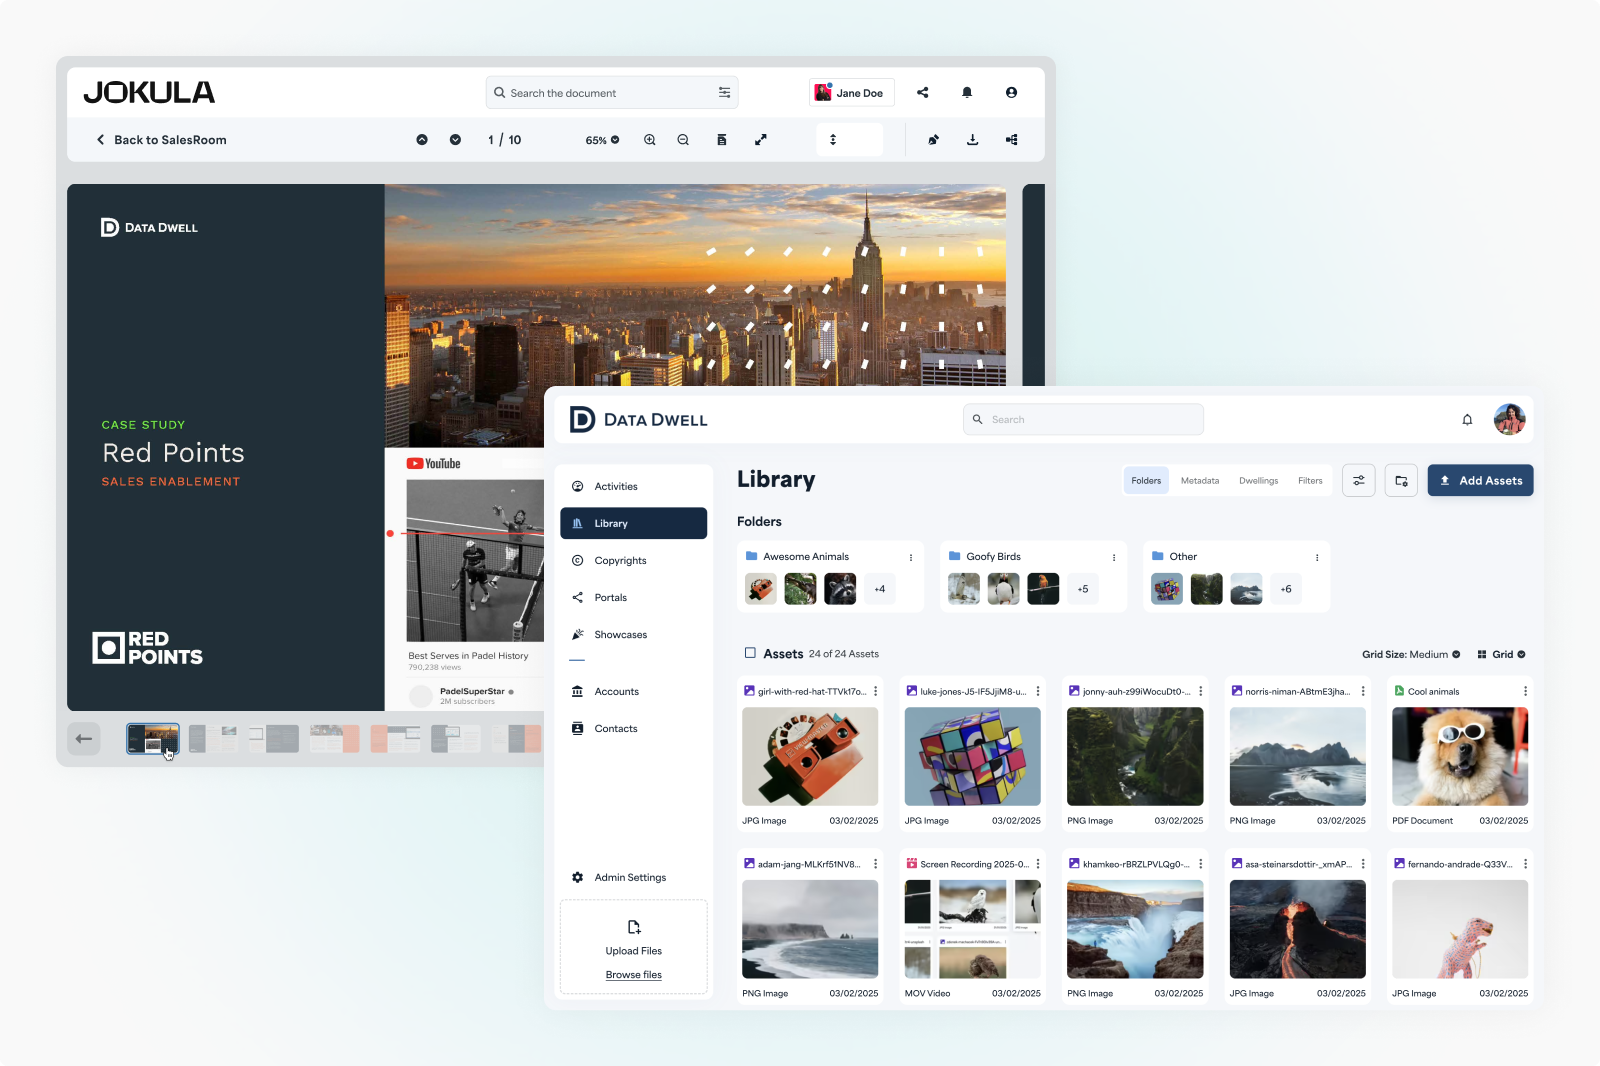Open Copyrights in the sidebar

tap(634, 561)
